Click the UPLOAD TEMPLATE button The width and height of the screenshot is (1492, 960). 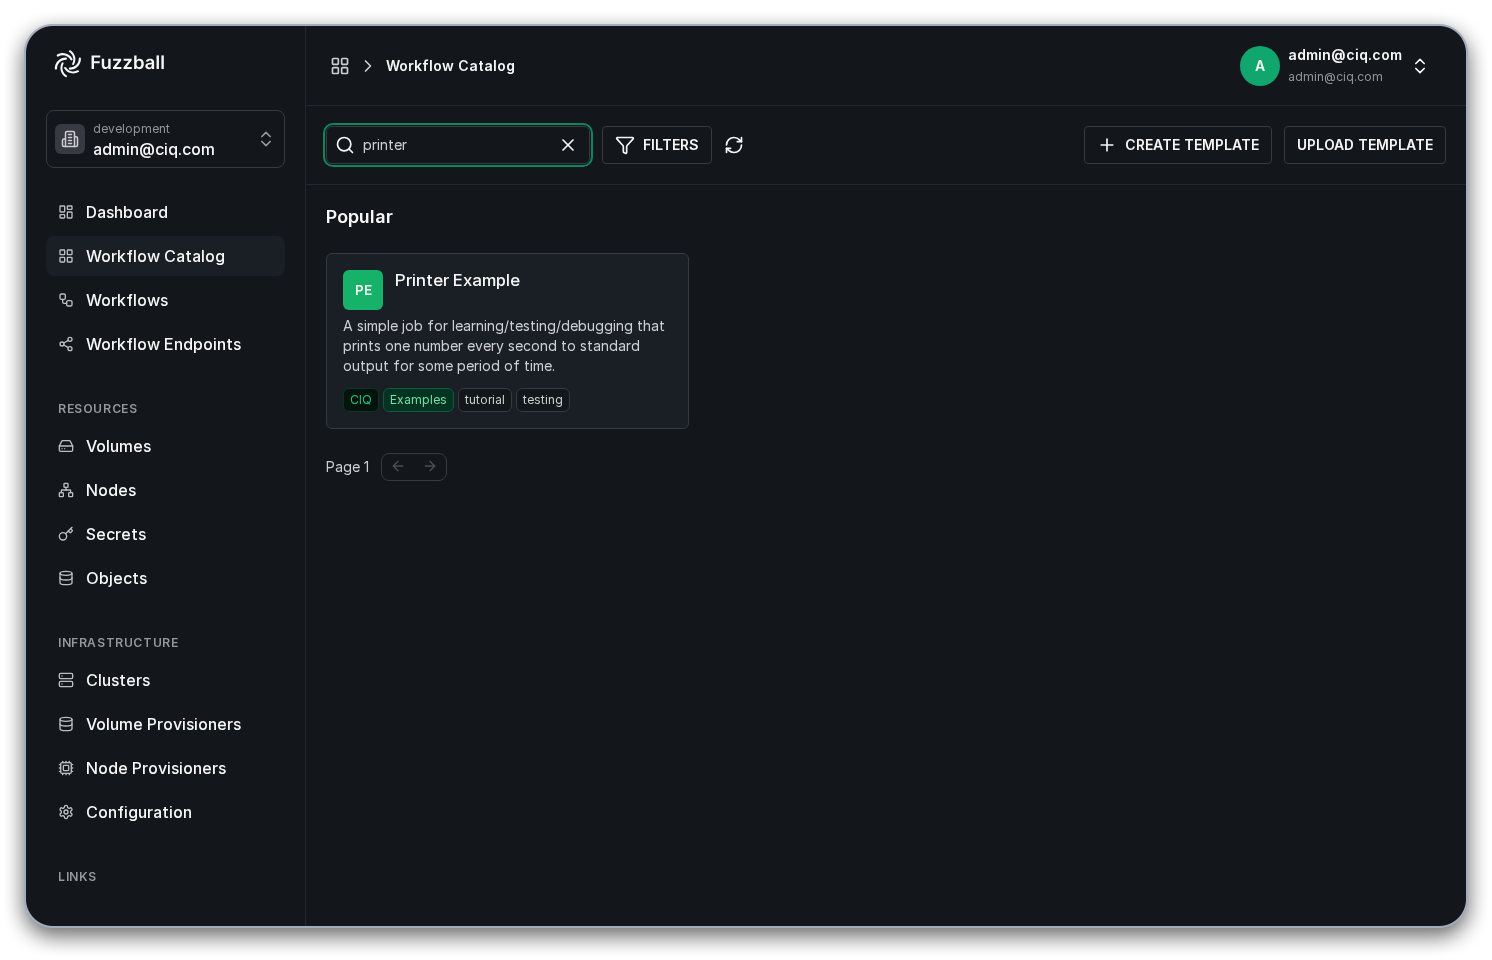[x=1365, y=145]
